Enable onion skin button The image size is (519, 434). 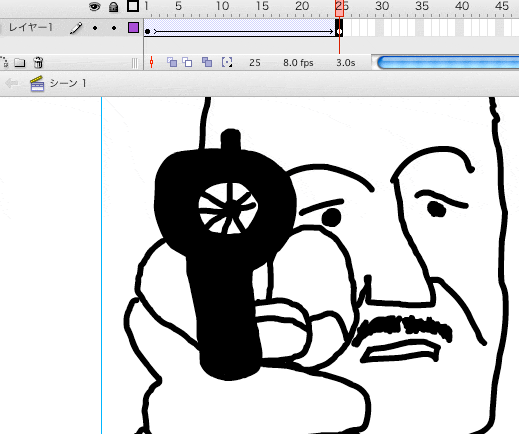click(x=172, y=62)
